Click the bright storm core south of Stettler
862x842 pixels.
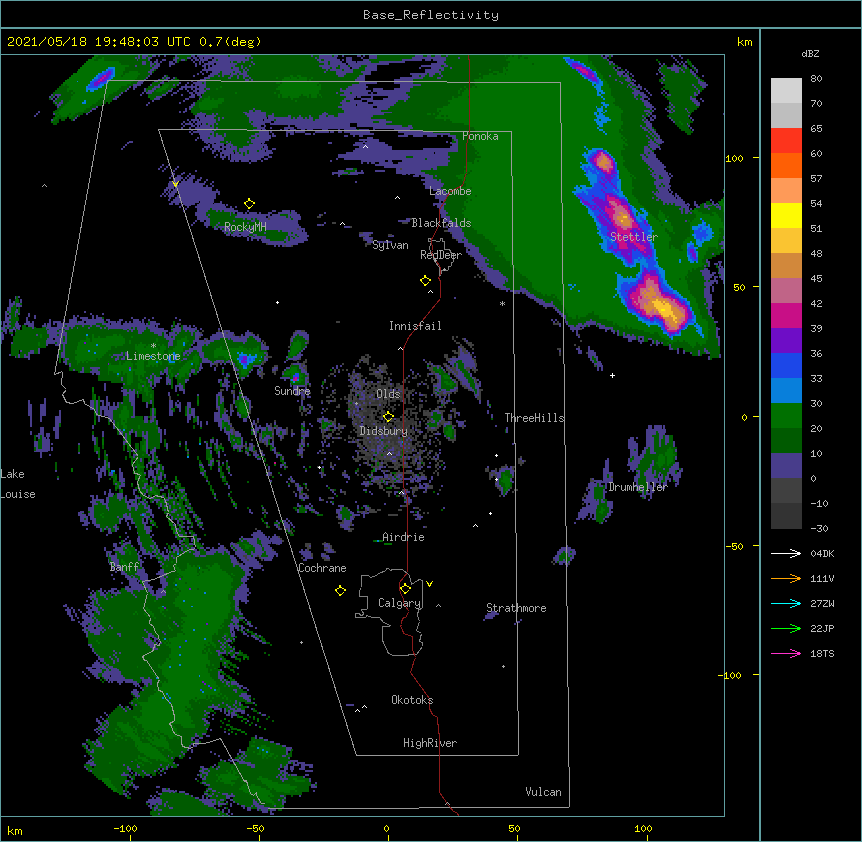coord(664,308)
